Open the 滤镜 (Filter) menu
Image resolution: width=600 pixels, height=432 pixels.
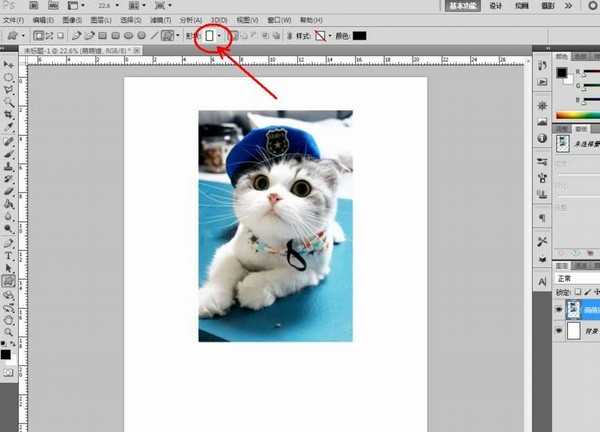(160, 20)
